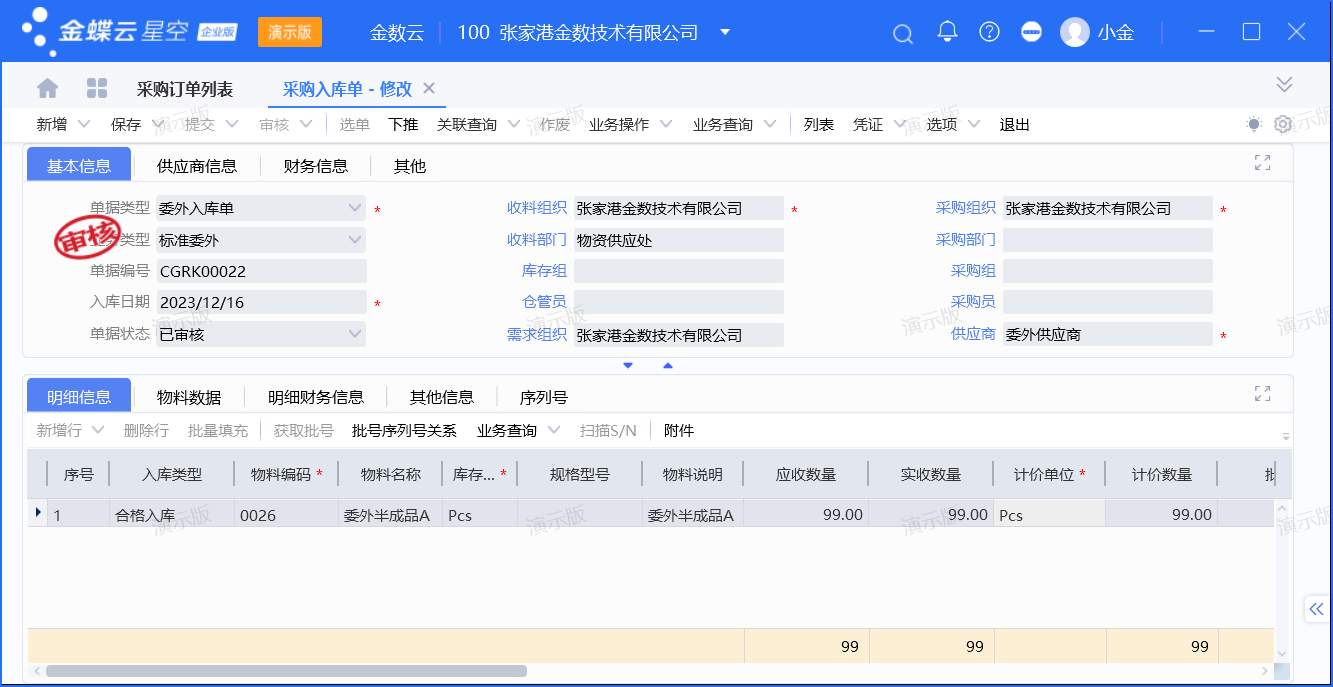Click the 应收数量 column header

806,475
